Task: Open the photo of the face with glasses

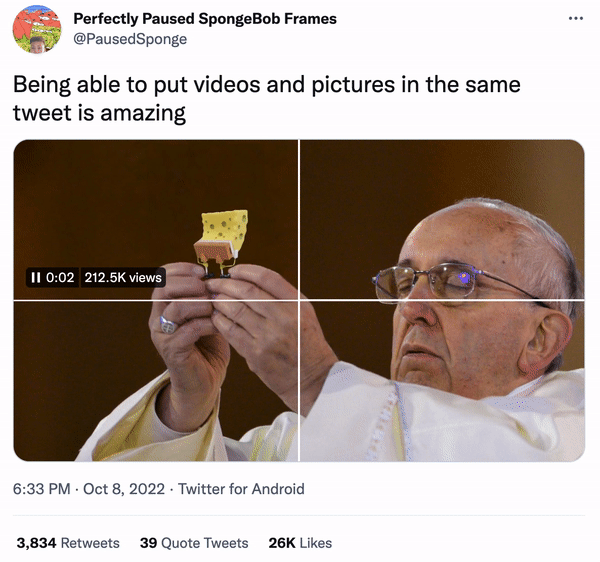Action: tap(442, 219)
